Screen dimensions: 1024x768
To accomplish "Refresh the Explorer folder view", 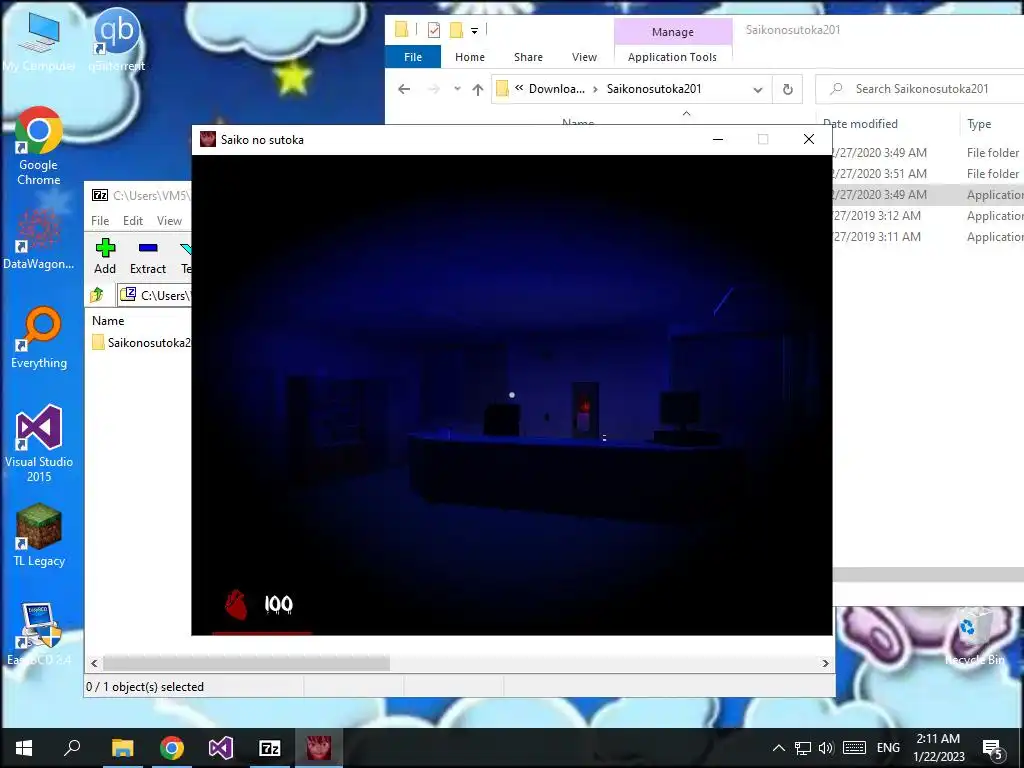I will pyautogui.click(x=788, y=89).
